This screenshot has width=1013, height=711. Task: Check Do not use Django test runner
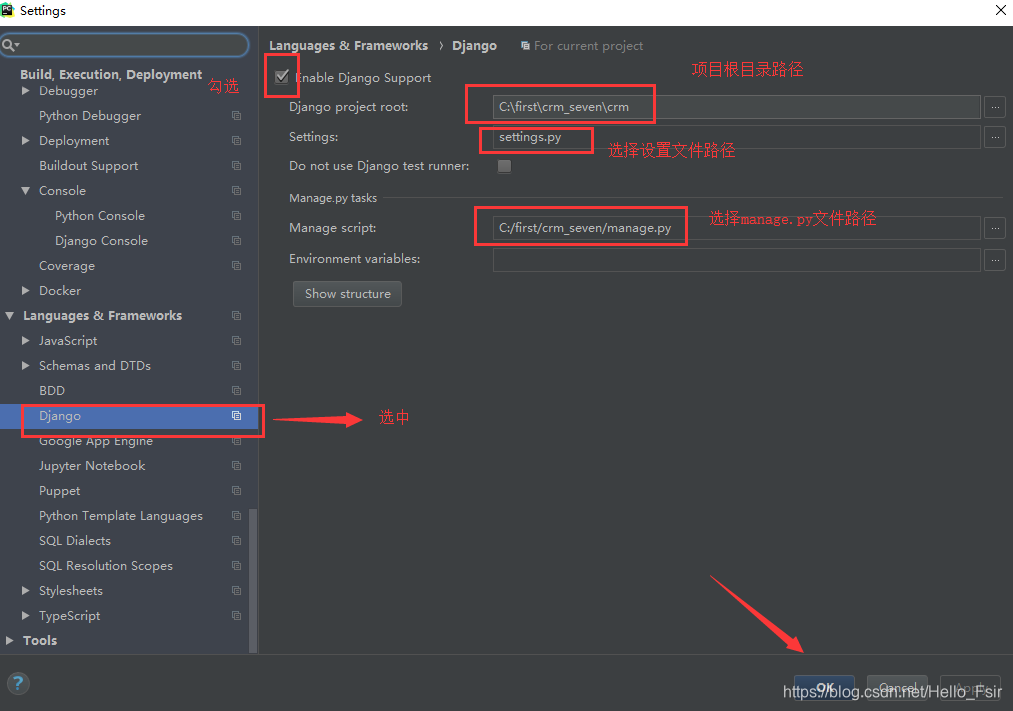[x=505, y=166]
